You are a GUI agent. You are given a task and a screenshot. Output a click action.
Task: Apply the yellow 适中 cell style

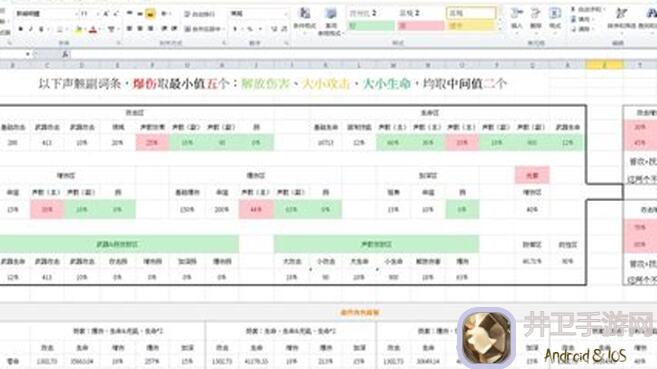pyautogui.click(x=471, y=26)
